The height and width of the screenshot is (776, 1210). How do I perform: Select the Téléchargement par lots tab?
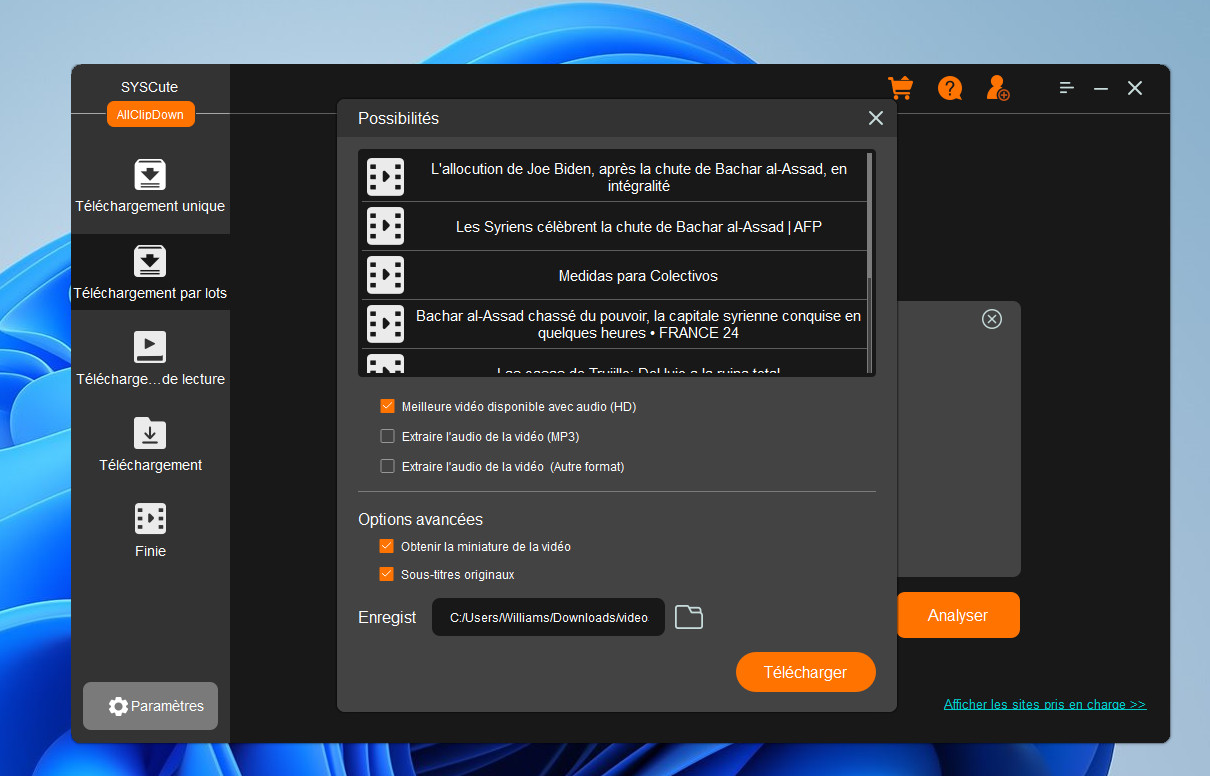click(x=150, y=273)
